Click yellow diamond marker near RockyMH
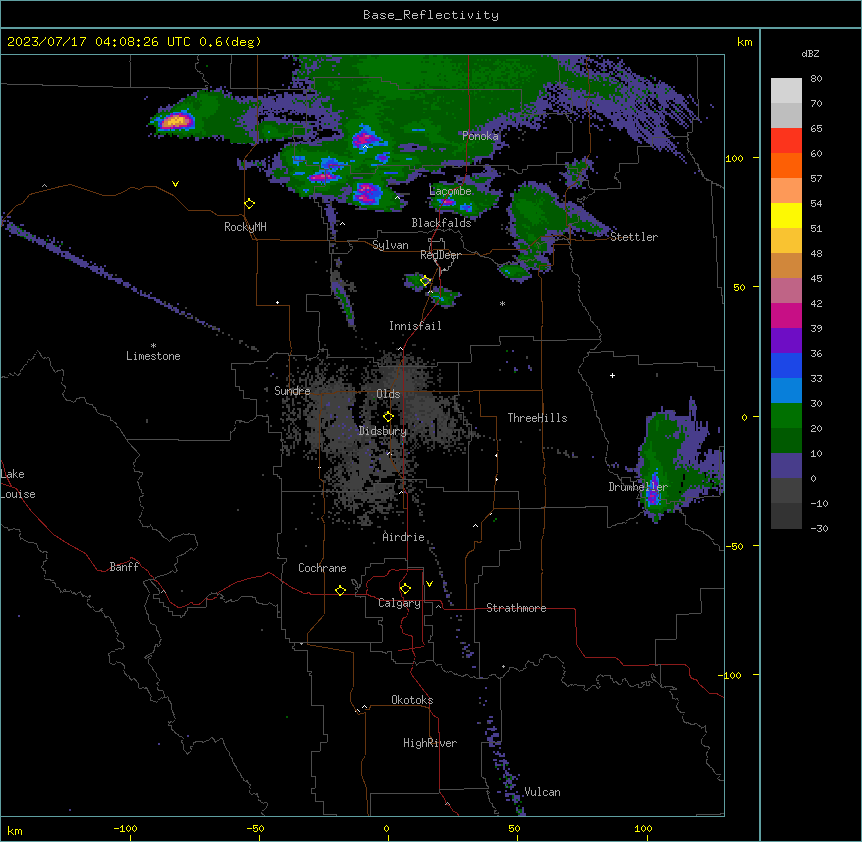The width and height of the screenshot is (862, 842). coord(250,204)
